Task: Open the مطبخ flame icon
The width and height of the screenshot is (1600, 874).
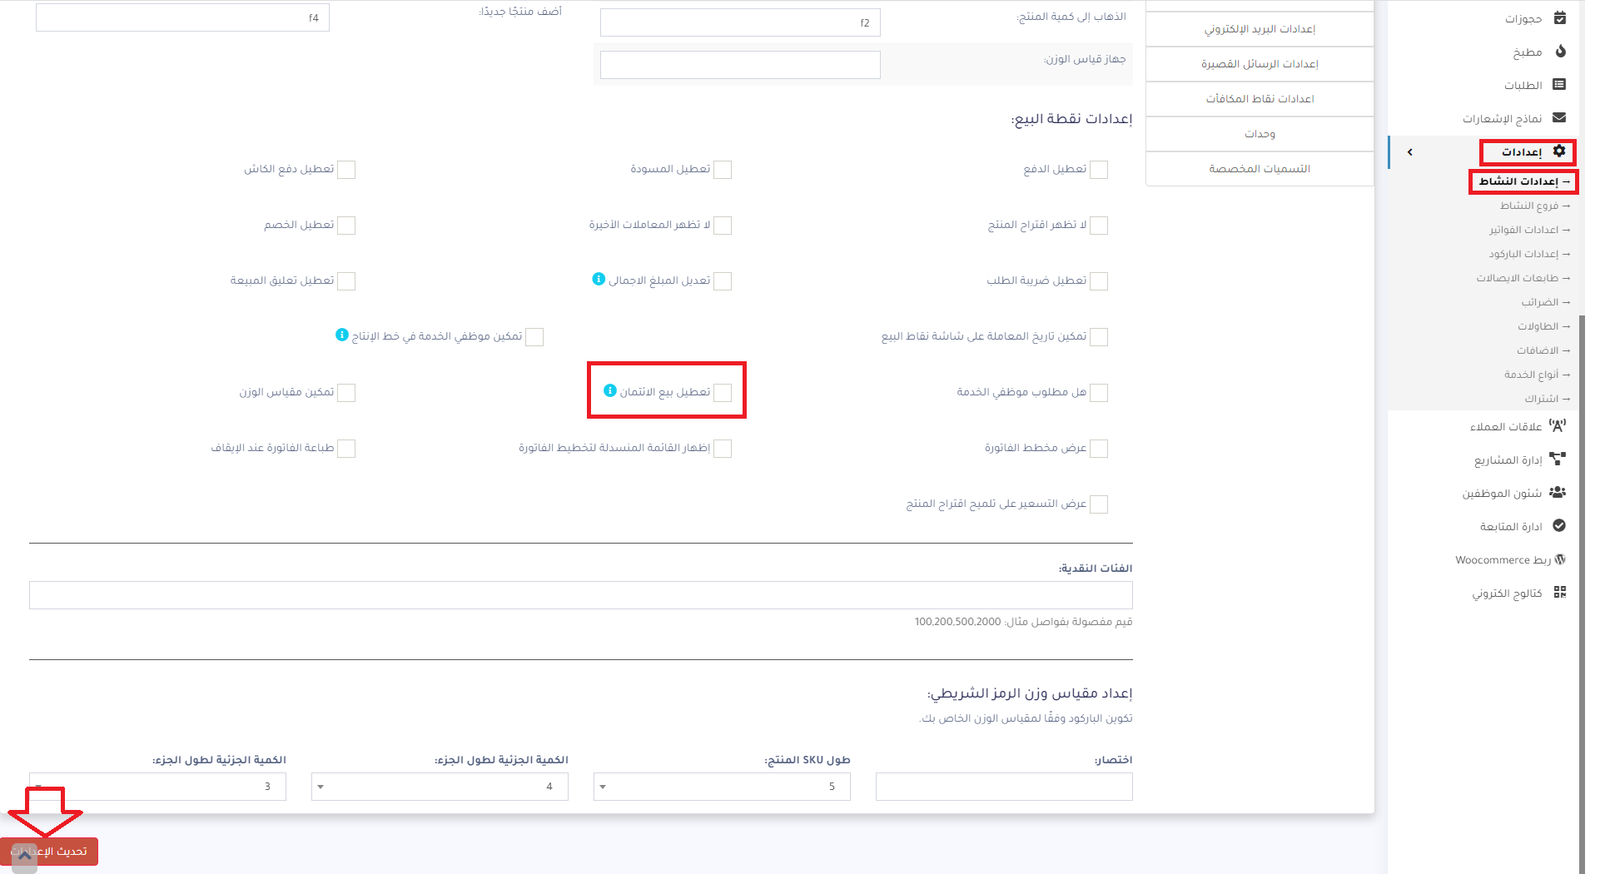Action: coord(1560,51)
